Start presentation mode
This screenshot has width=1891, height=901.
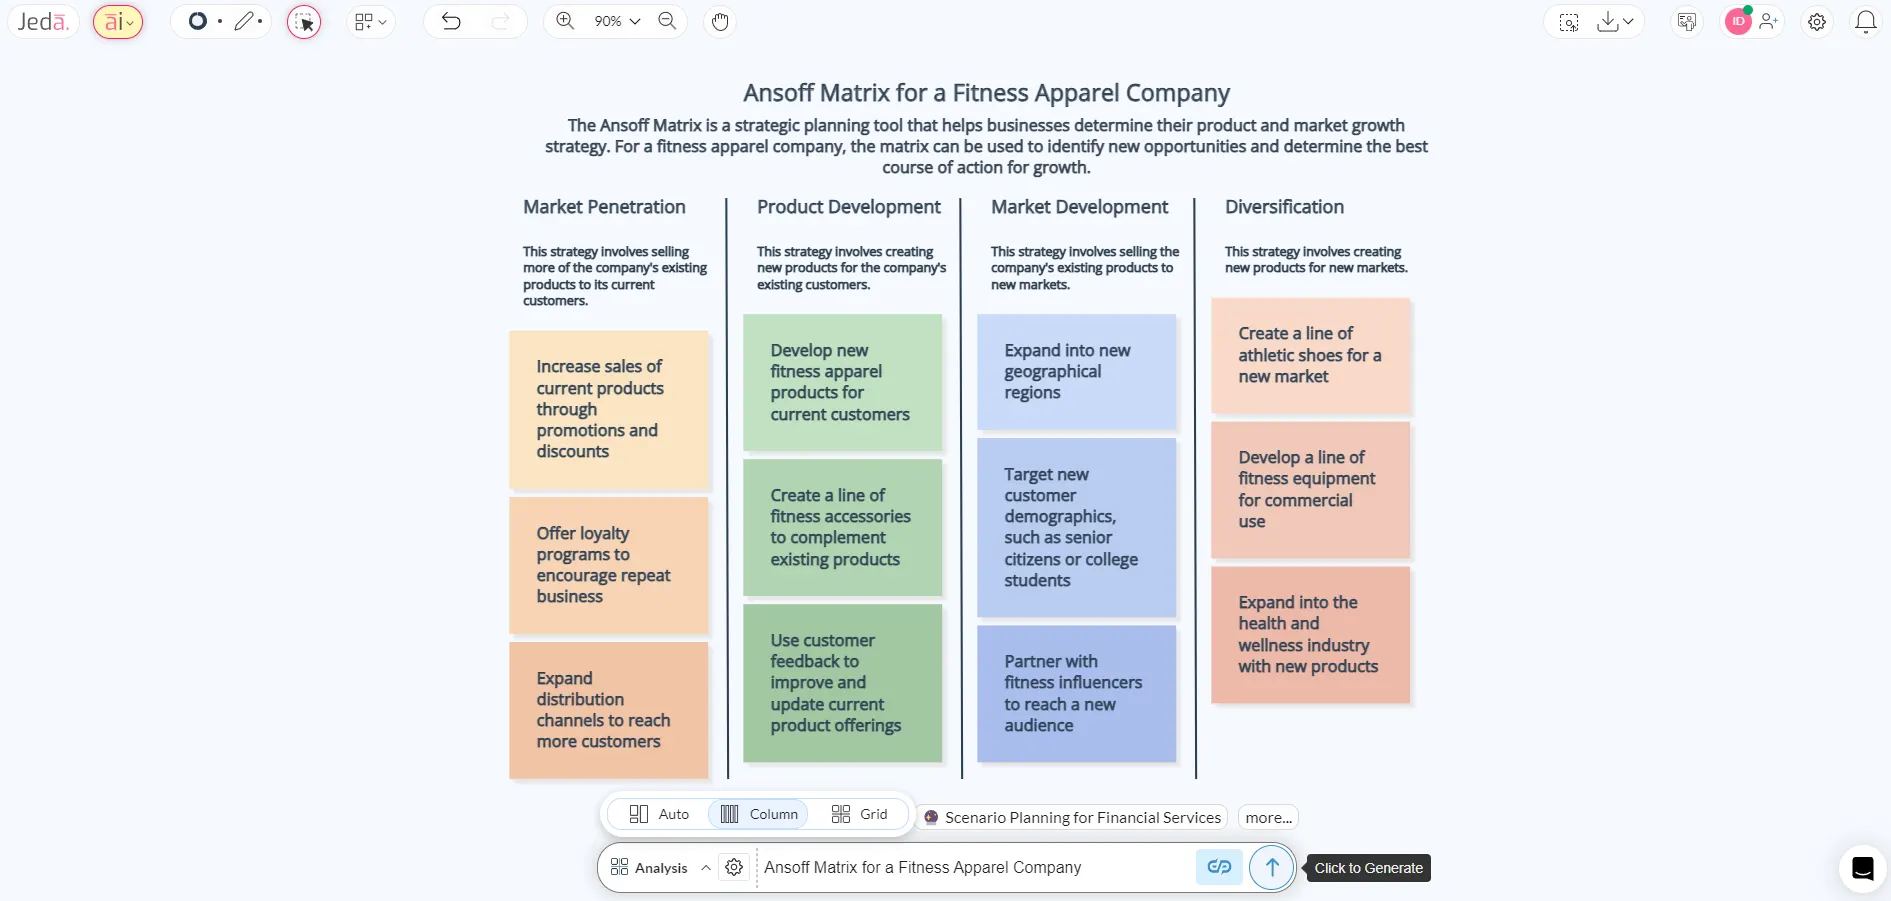1686,21
